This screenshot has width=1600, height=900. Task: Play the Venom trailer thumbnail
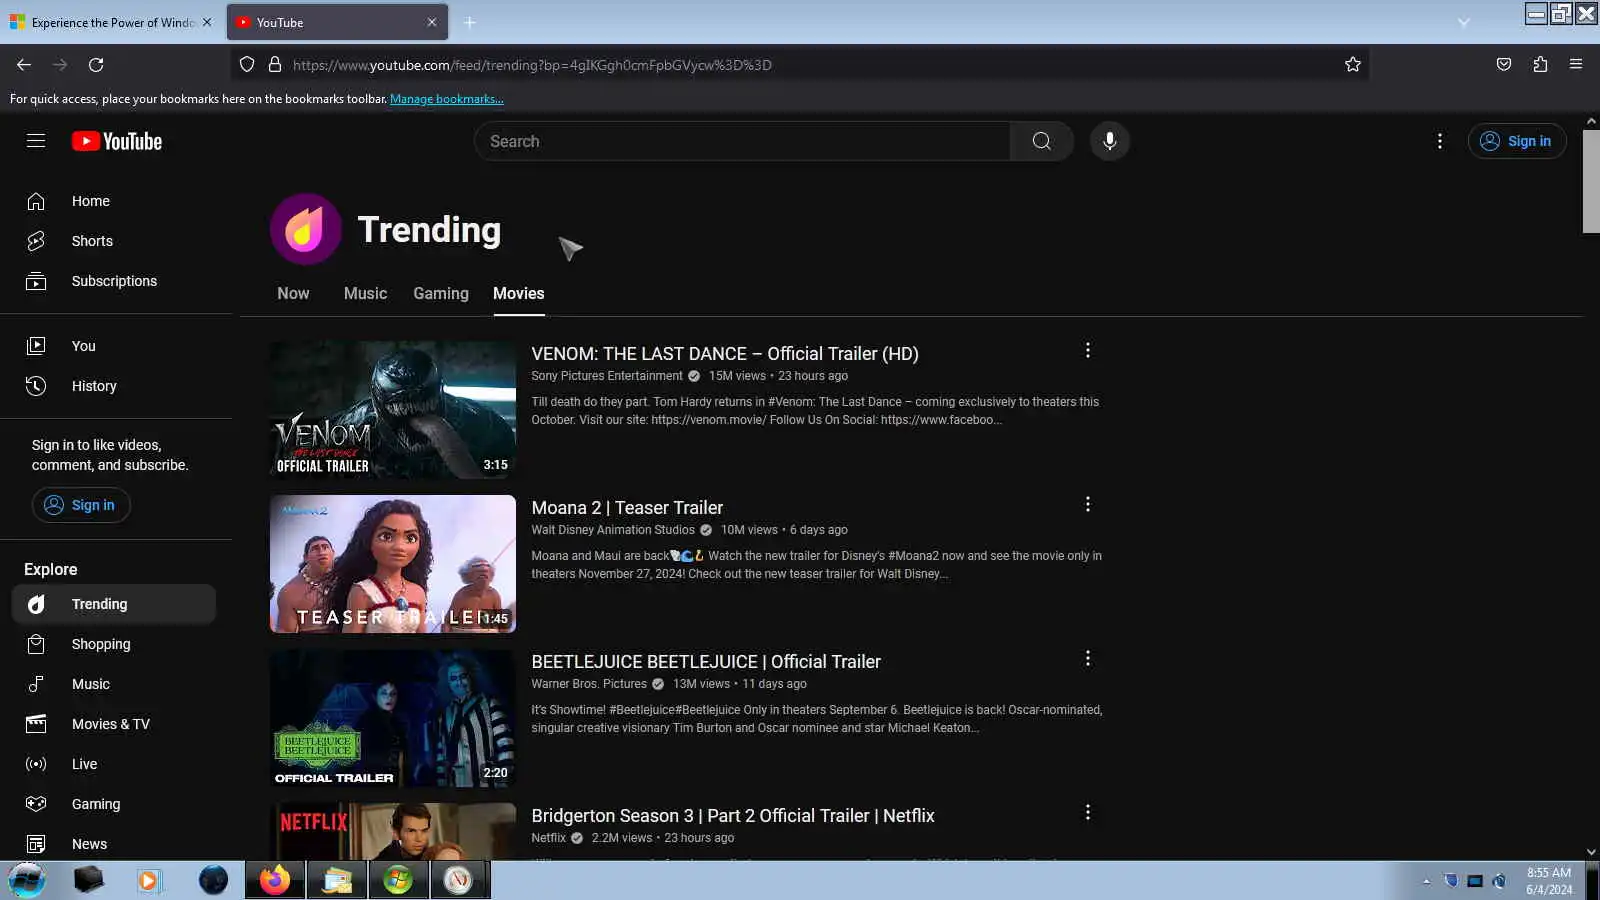pos(393,410)
